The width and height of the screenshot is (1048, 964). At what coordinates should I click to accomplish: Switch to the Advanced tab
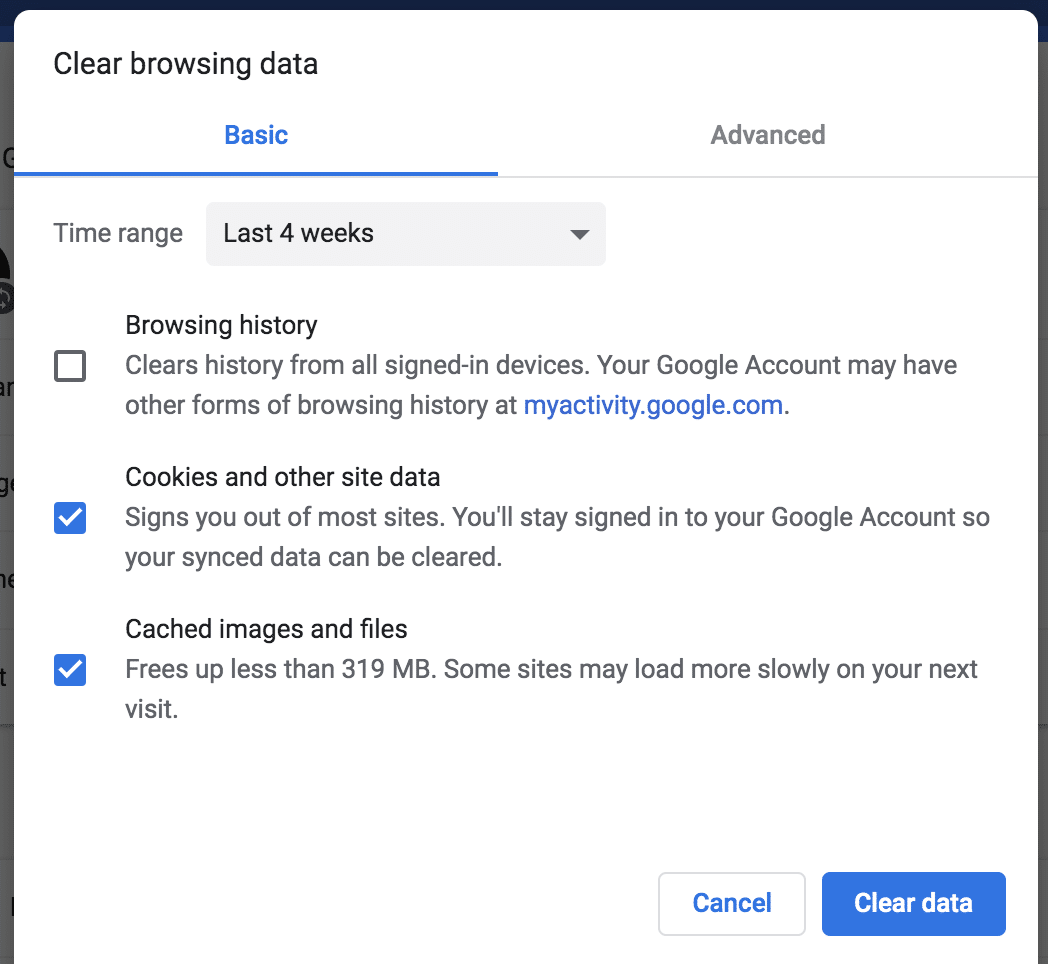[x=768, y=135]
